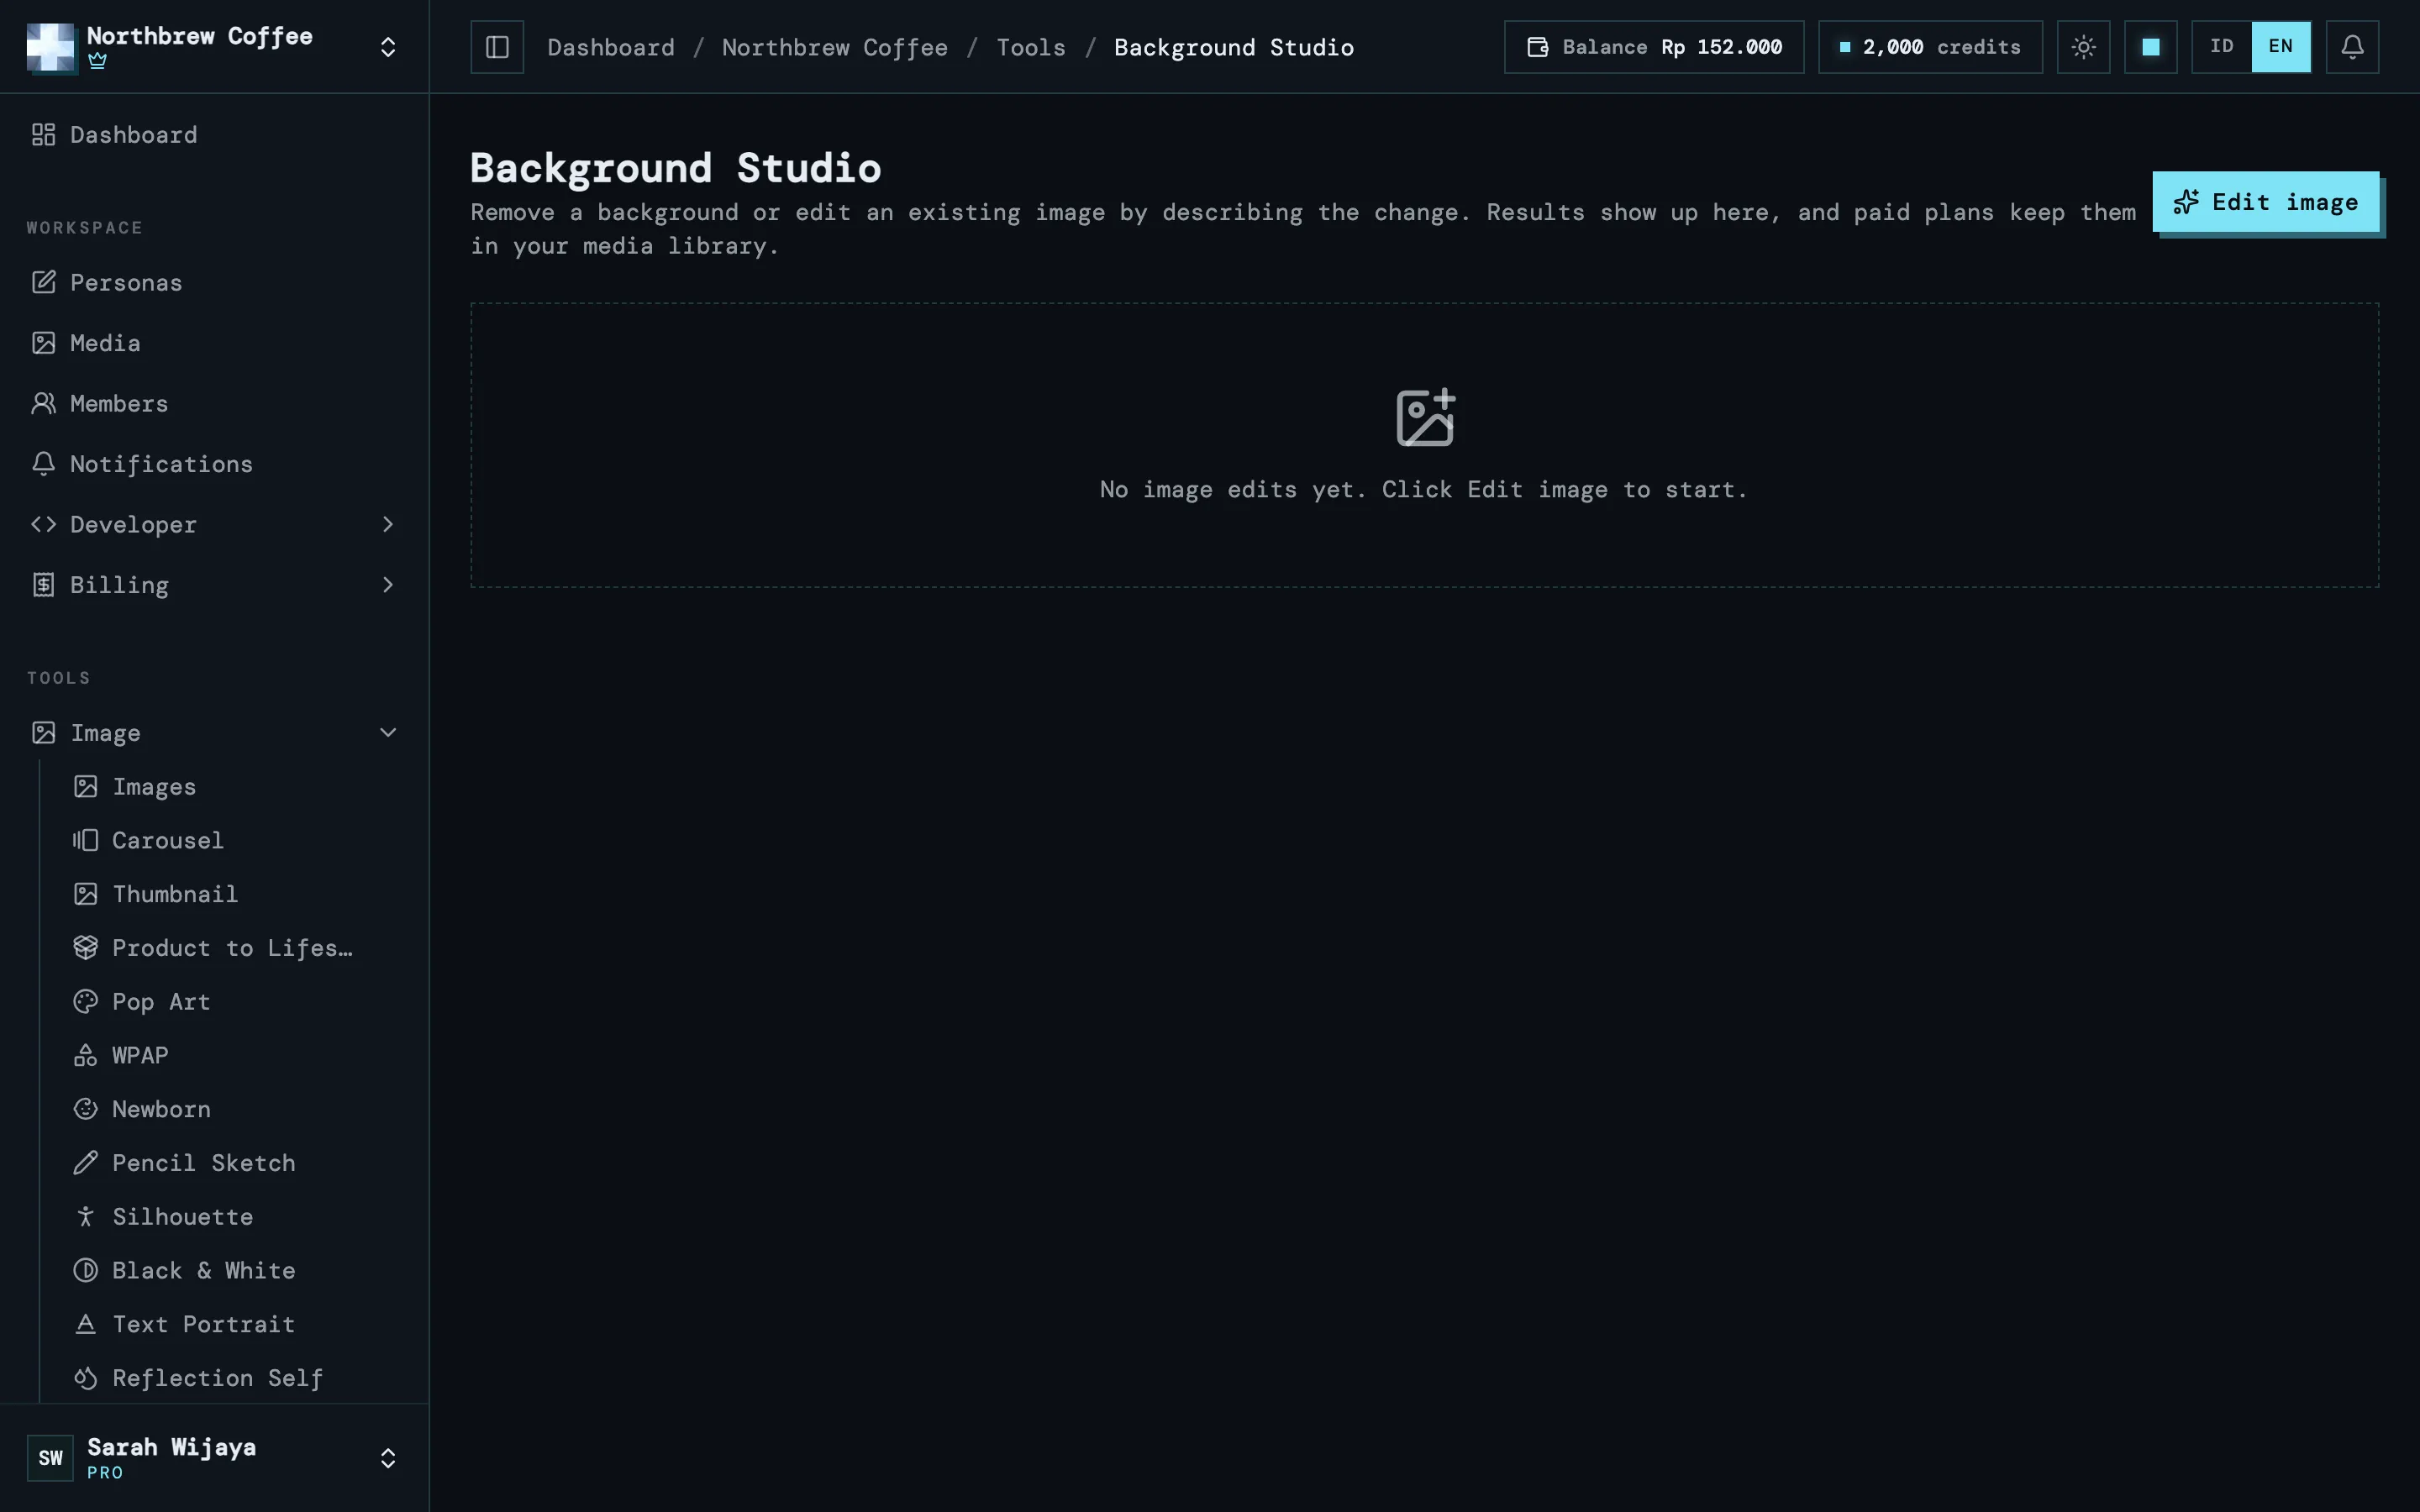View the 2,000 credits badge
This screenshot has height=1512, width=2420.
(x=1930, y=47)
